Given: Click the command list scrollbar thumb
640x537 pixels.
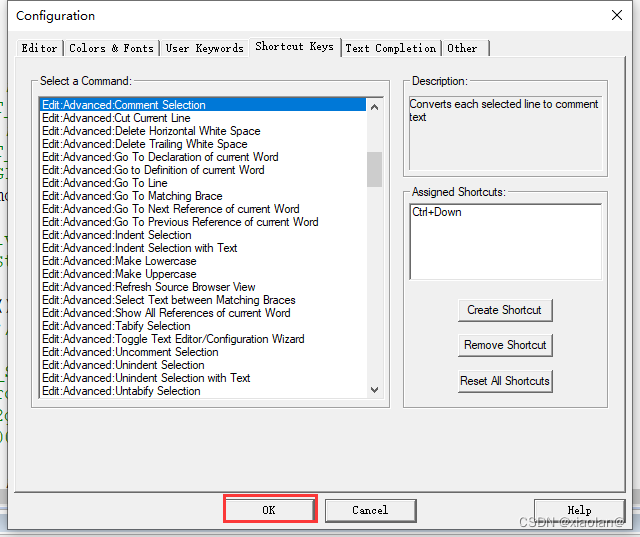Looking at the screenshot, I should [374, 169].
